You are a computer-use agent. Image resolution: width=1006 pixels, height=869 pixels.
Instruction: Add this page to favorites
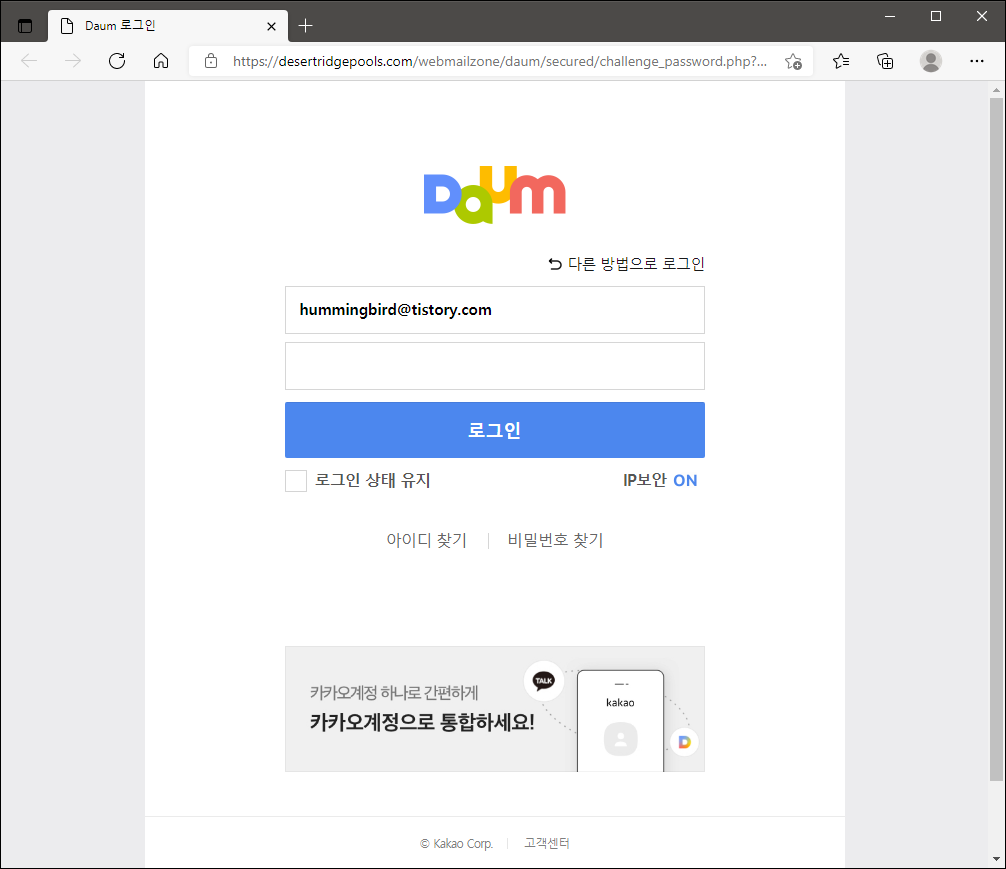(x=794, y=62)
